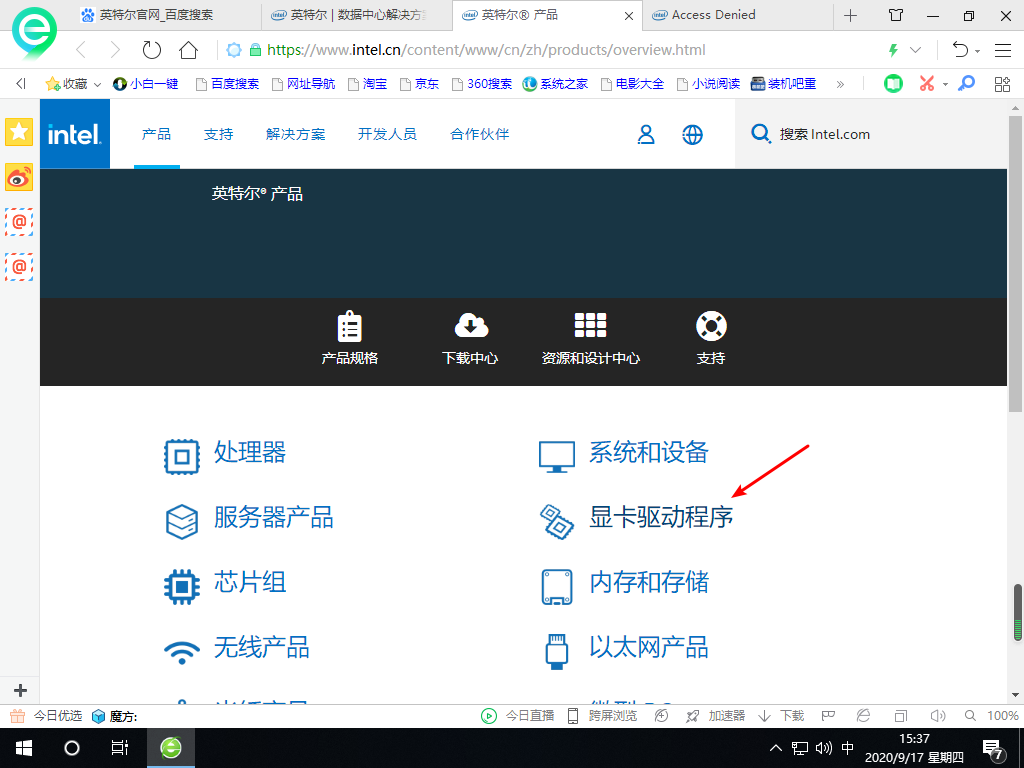Screen dimensions: 1024x768
Task: Switch to the Access Denied tab
Action: (738, 15)
